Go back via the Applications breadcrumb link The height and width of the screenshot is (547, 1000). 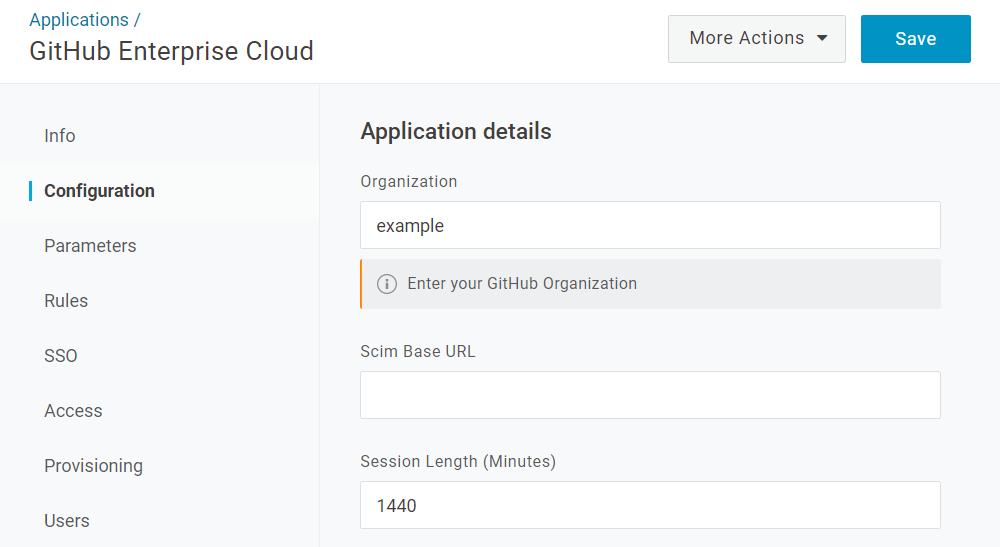tap(79, 20)
